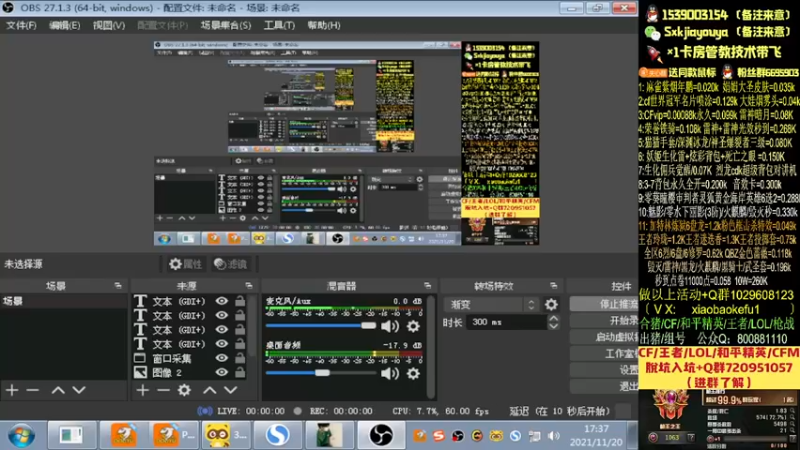The image size is (800, 450).
Task: Open the 视图(V) menu
Action: [109, 25]
